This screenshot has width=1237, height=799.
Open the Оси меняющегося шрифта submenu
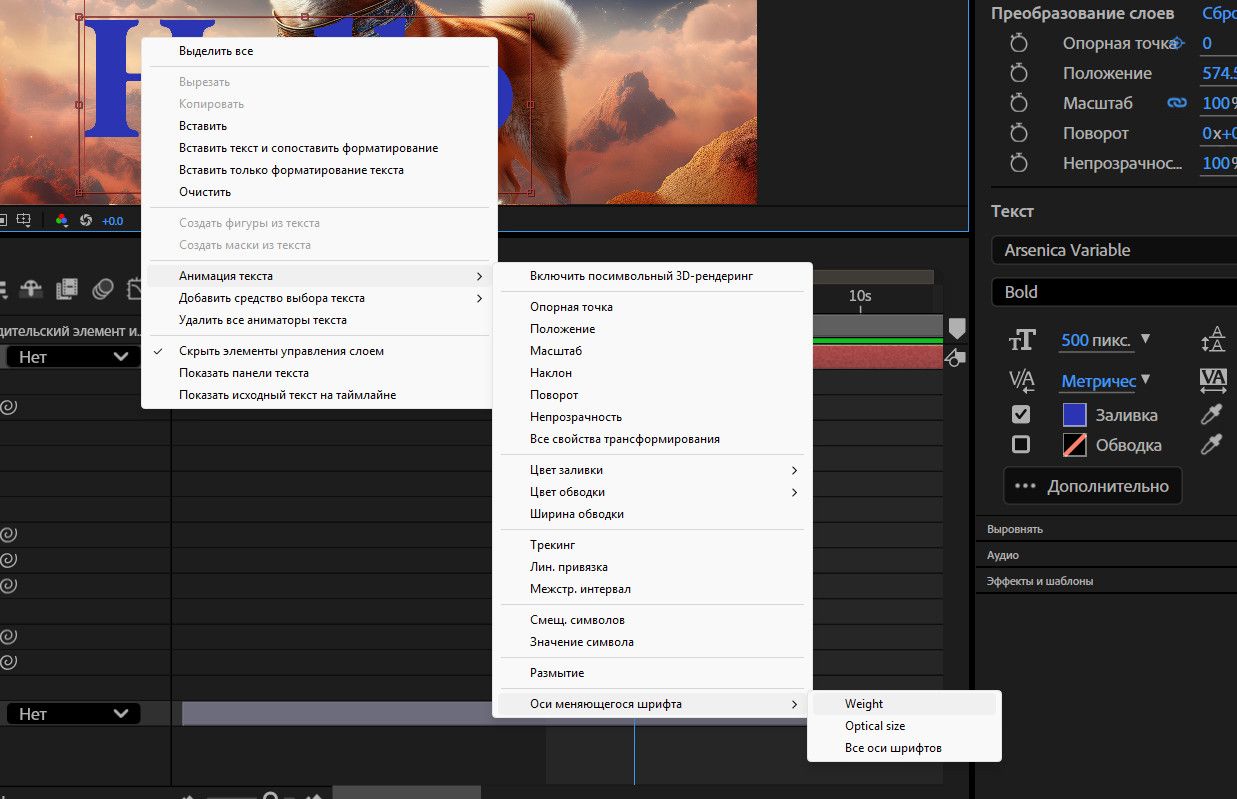pyautogui.click(x=652, y=704)
